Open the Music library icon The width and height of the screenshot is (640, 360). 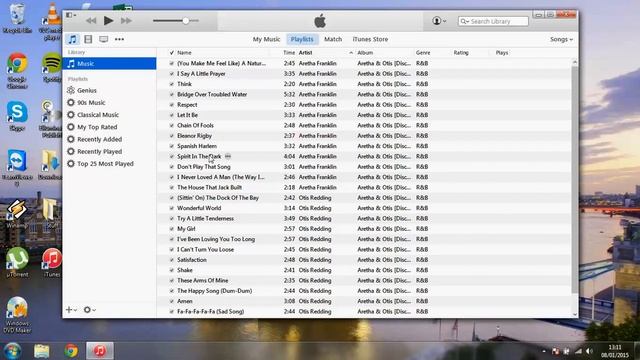coord(72,39)
